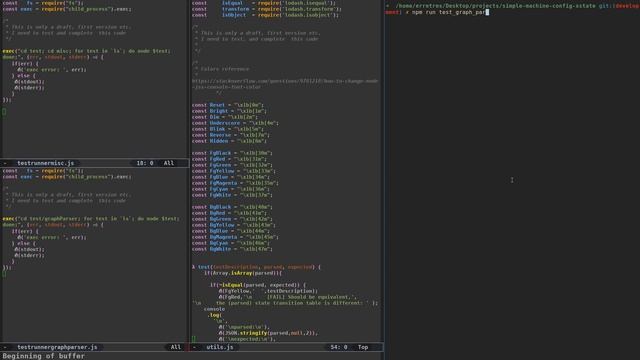Viewport: 640px width, 360px height.
Task: Click the JSON.stringify(parsed,null,2) line
Action: (x=268, y=333)
